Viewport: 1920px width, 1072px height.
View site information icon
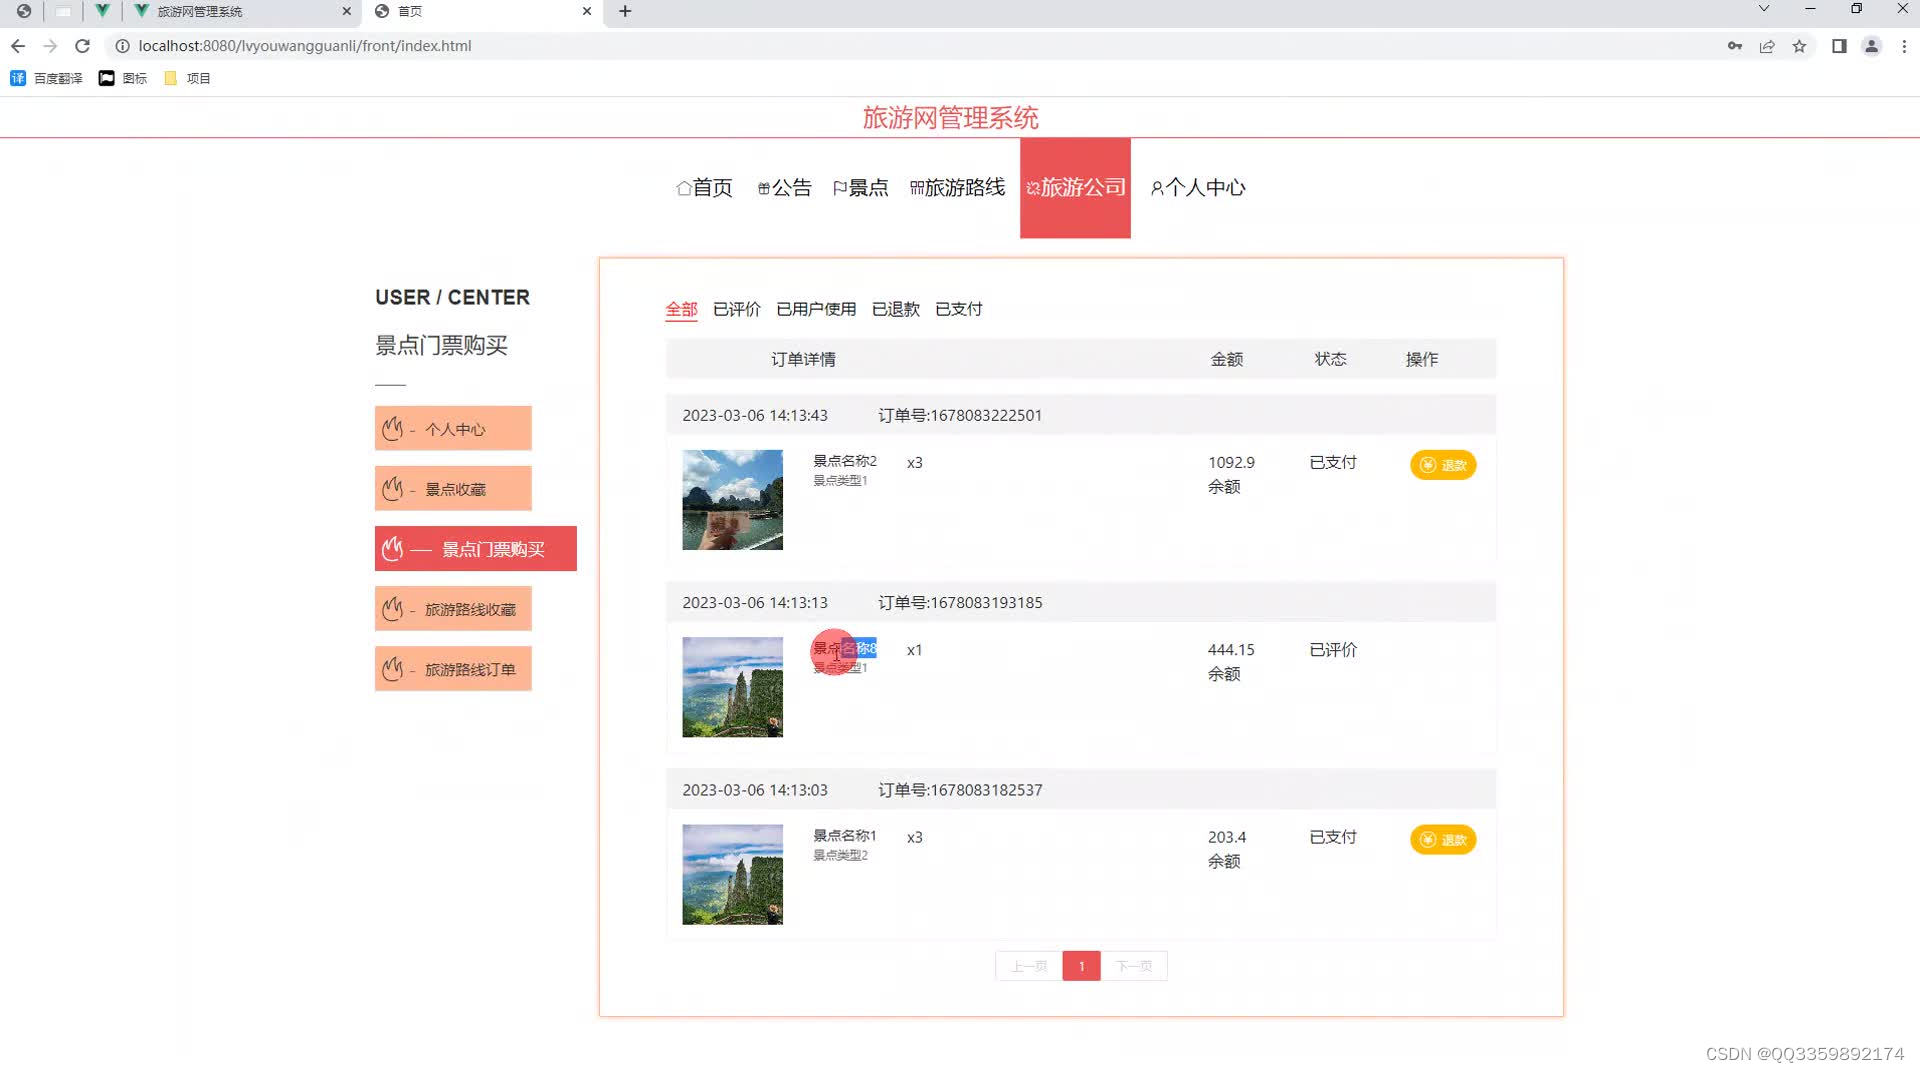point(122,46)
